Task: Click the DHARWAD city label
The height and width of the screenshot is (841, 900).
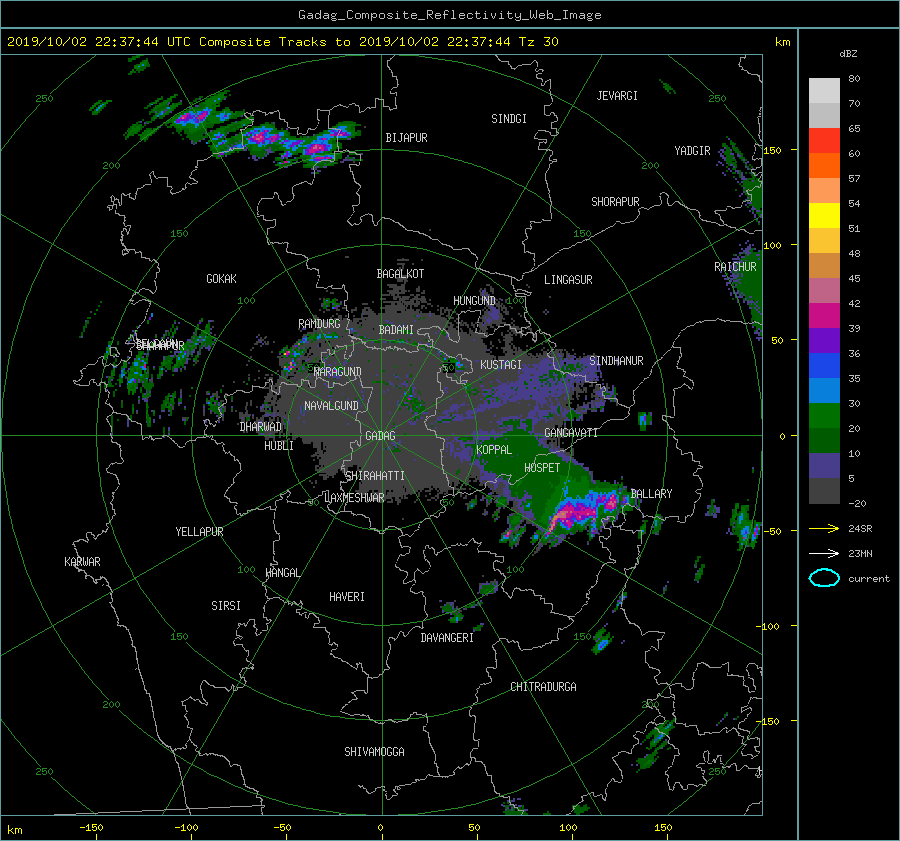Action: tap(261, 427)
